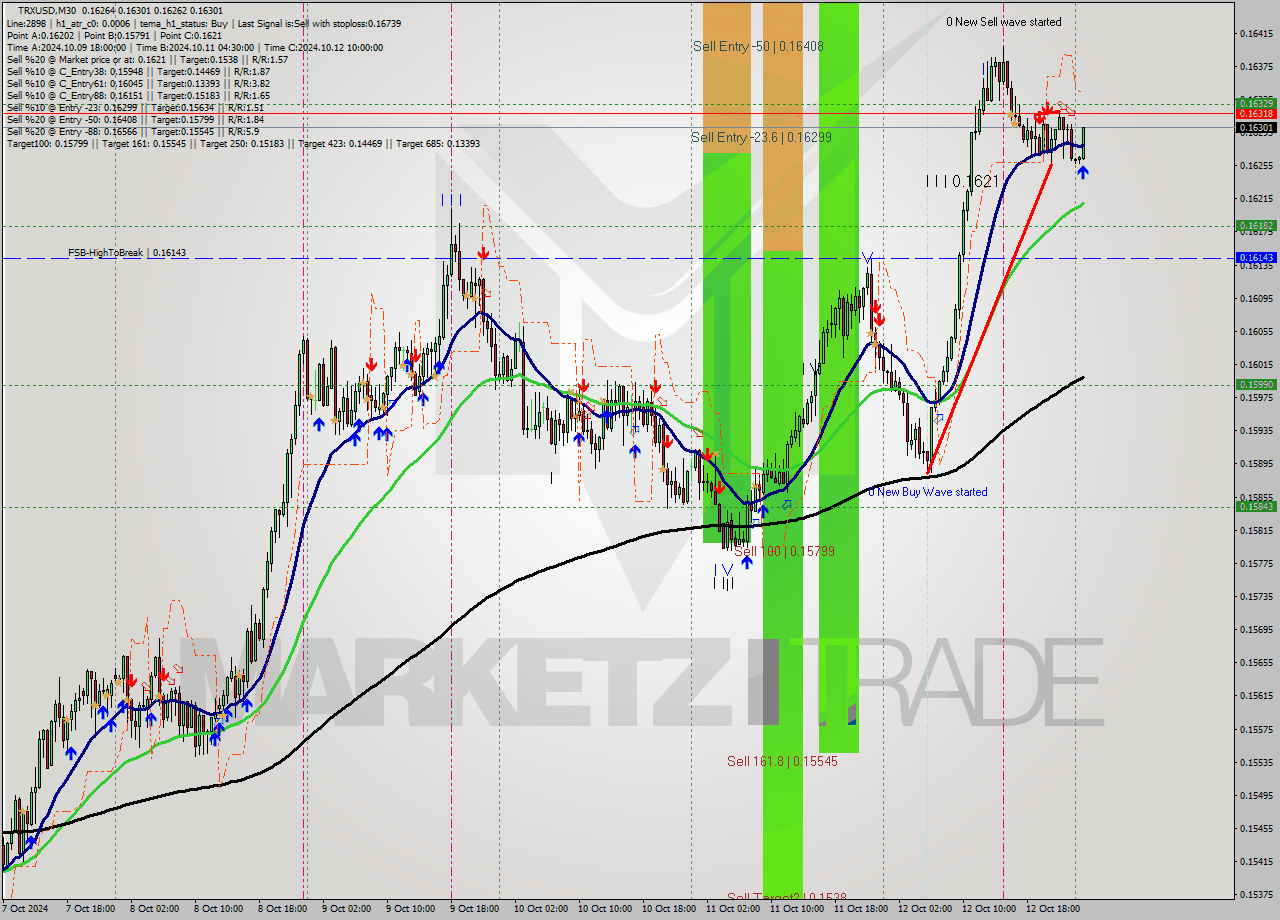Image resolution: width=1280 pixels, height=920 pixels.
Task: Click the 'Target100: 0.15799' targets line
Action: 243,143
